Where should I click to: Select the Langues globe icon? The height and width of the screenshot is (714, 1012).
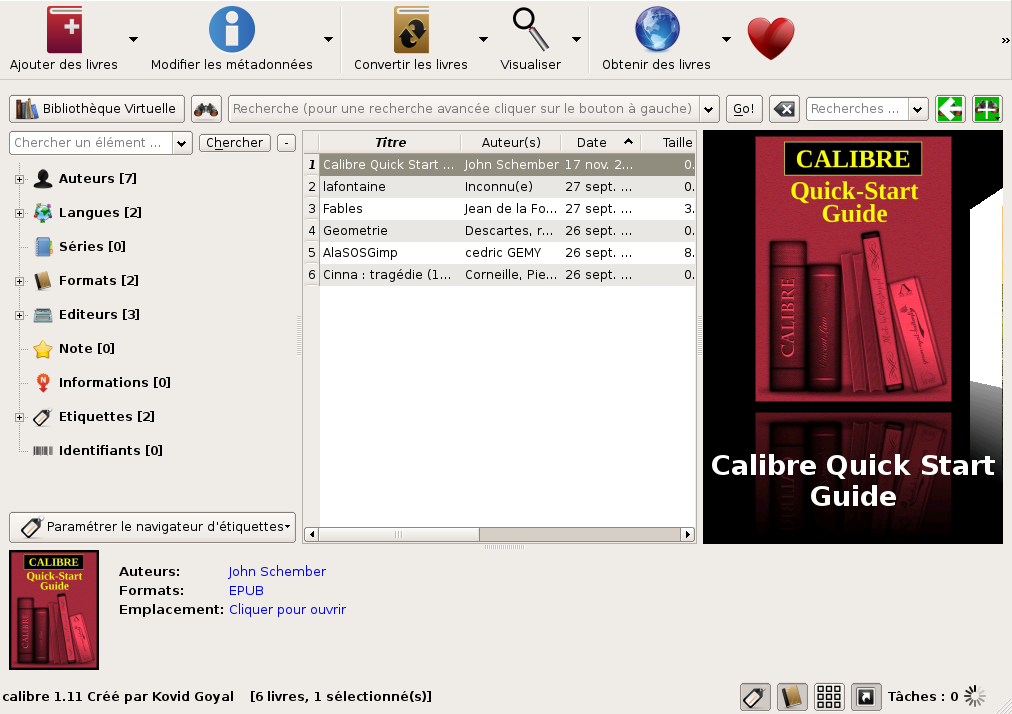(x=43, y=212)
